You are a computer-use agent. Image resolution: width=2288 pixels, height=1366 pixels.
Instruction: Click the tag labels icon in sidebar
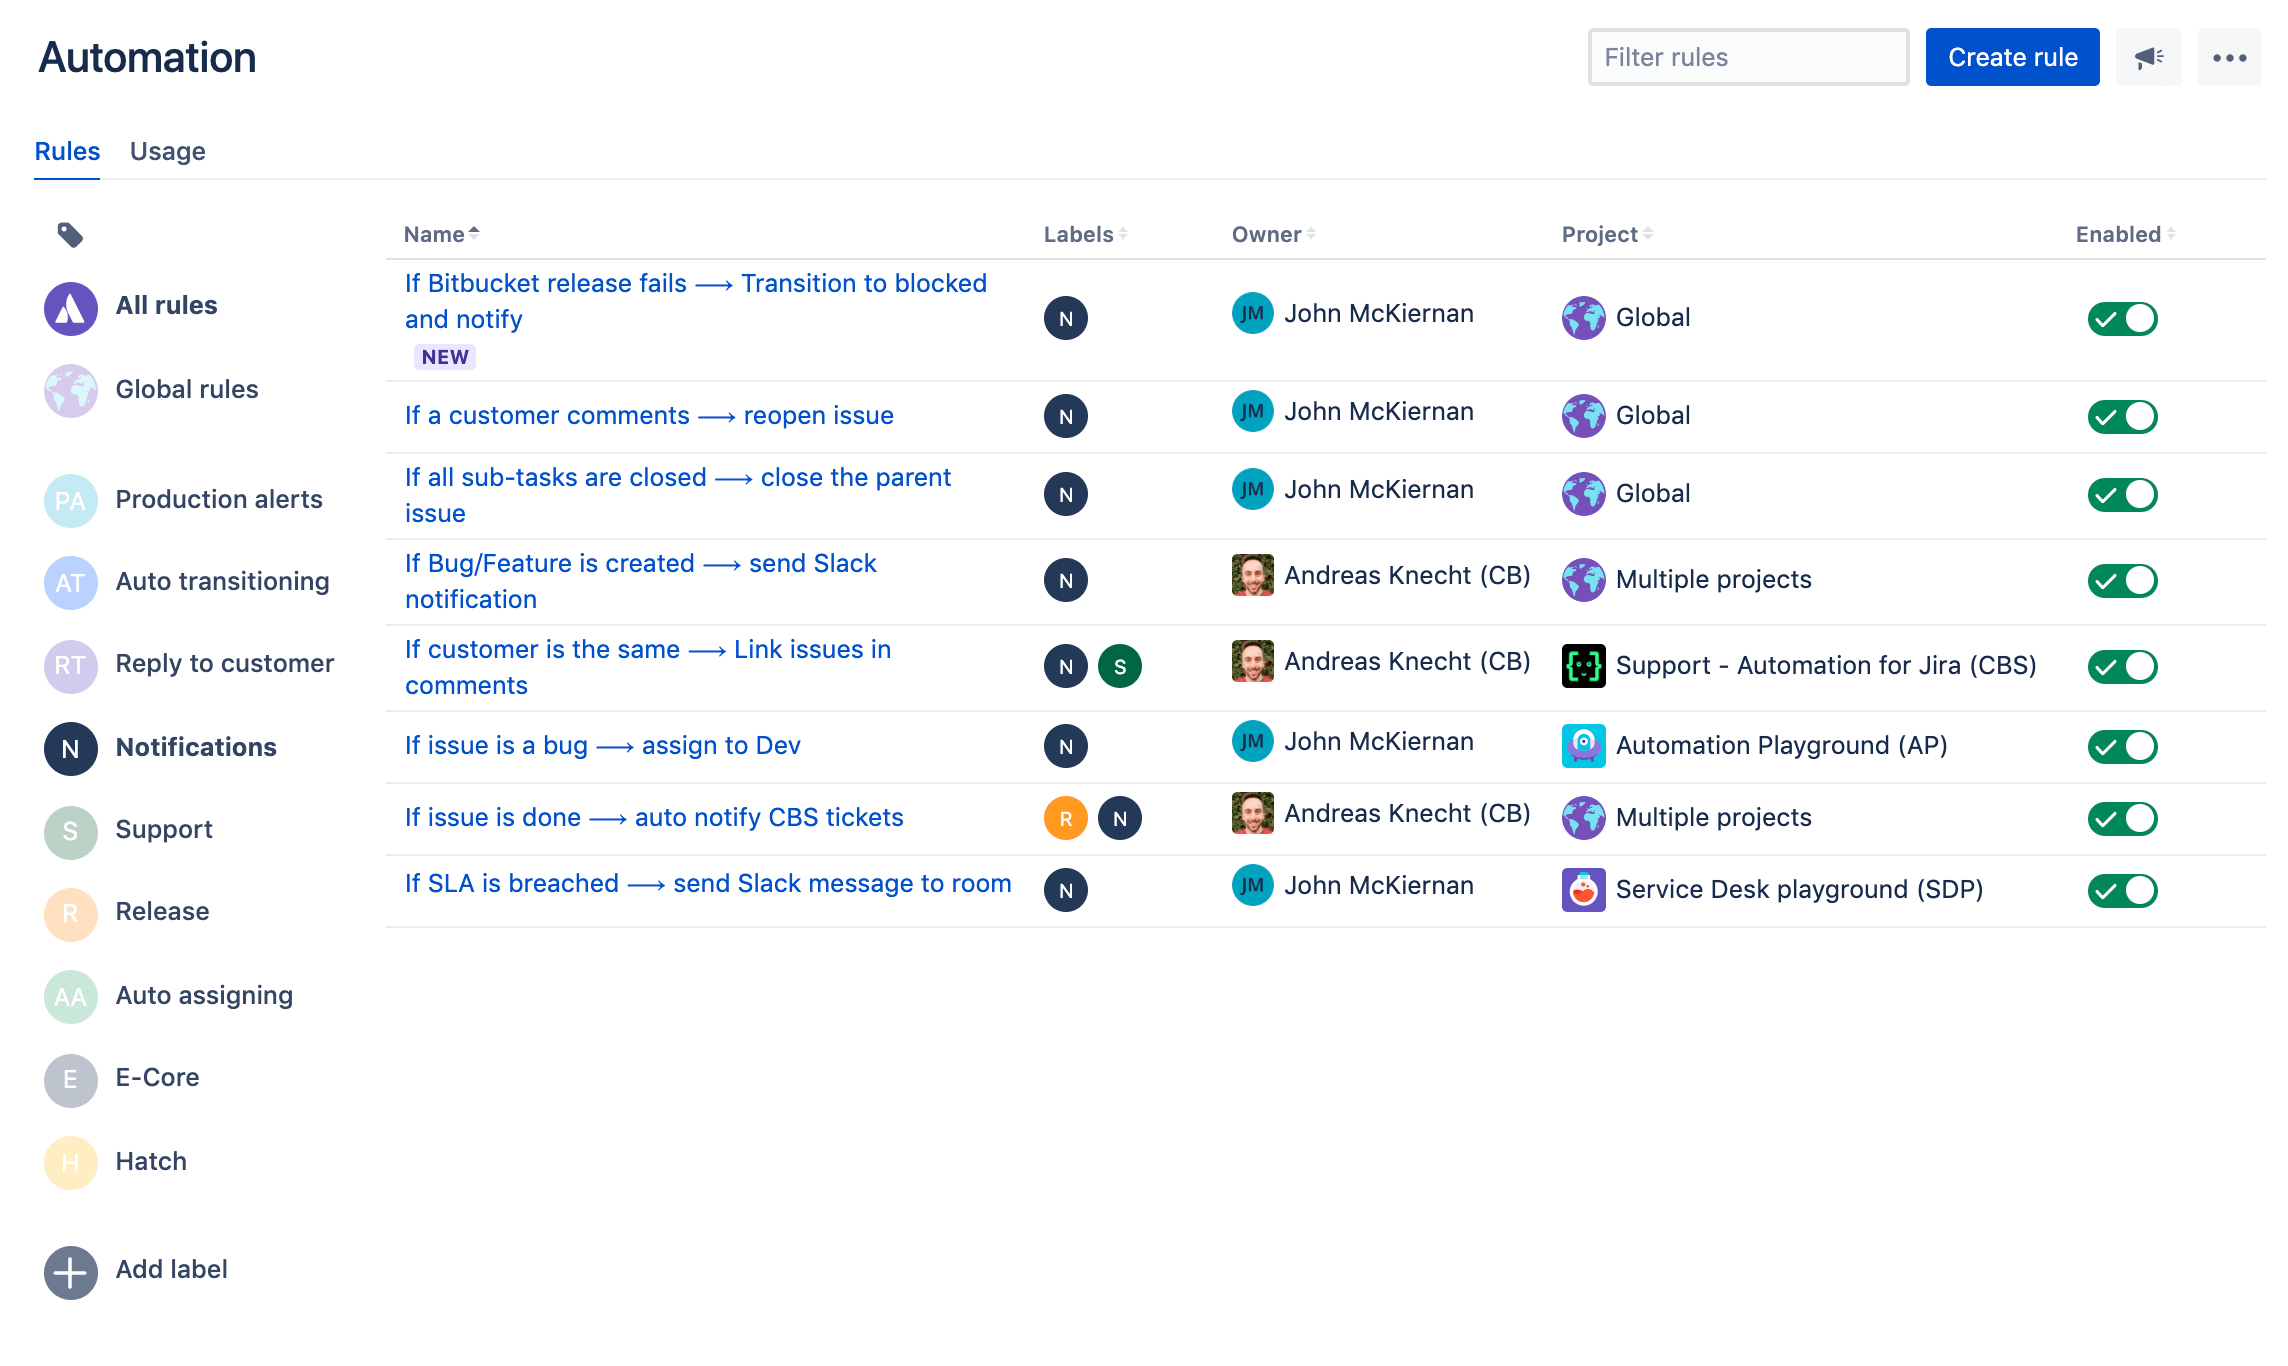(x=70, y=235)
